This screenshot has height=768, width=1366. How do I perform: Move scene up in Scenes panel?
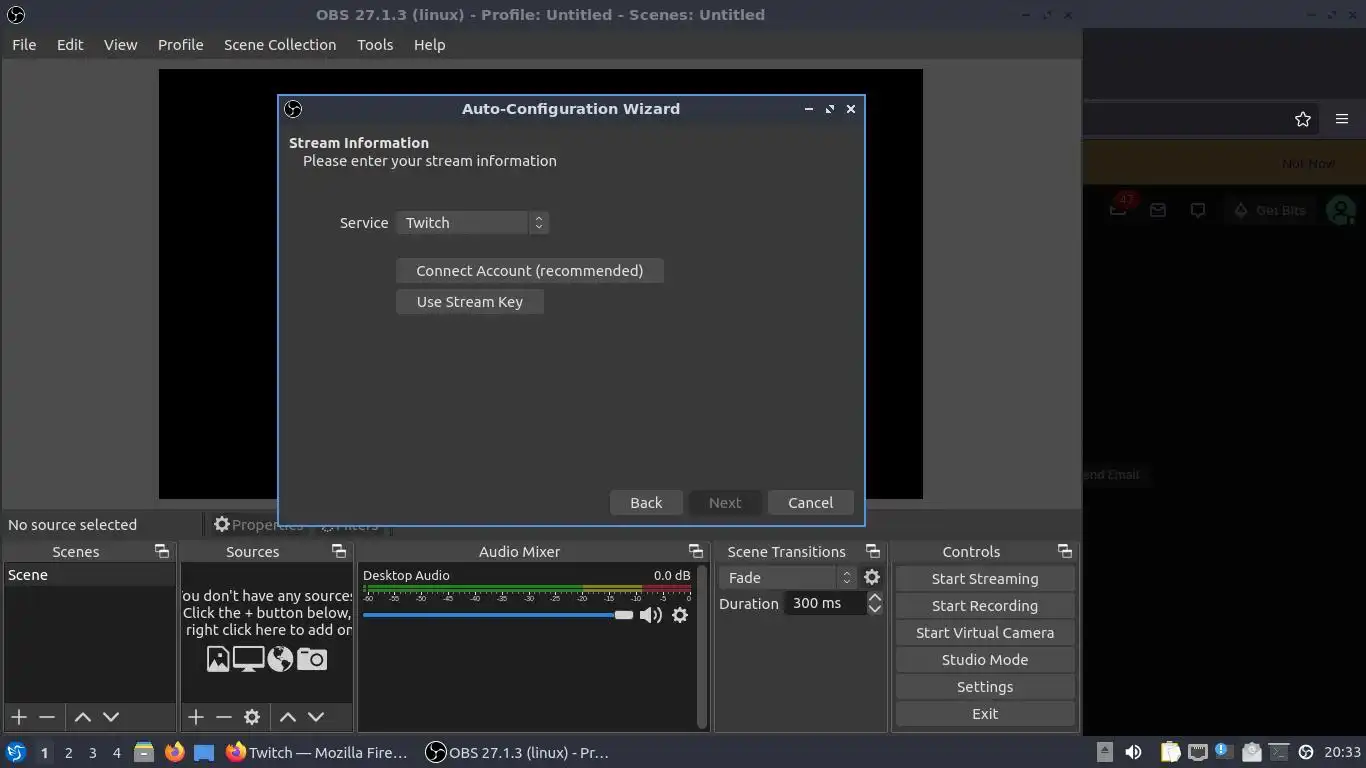point(83,717)
